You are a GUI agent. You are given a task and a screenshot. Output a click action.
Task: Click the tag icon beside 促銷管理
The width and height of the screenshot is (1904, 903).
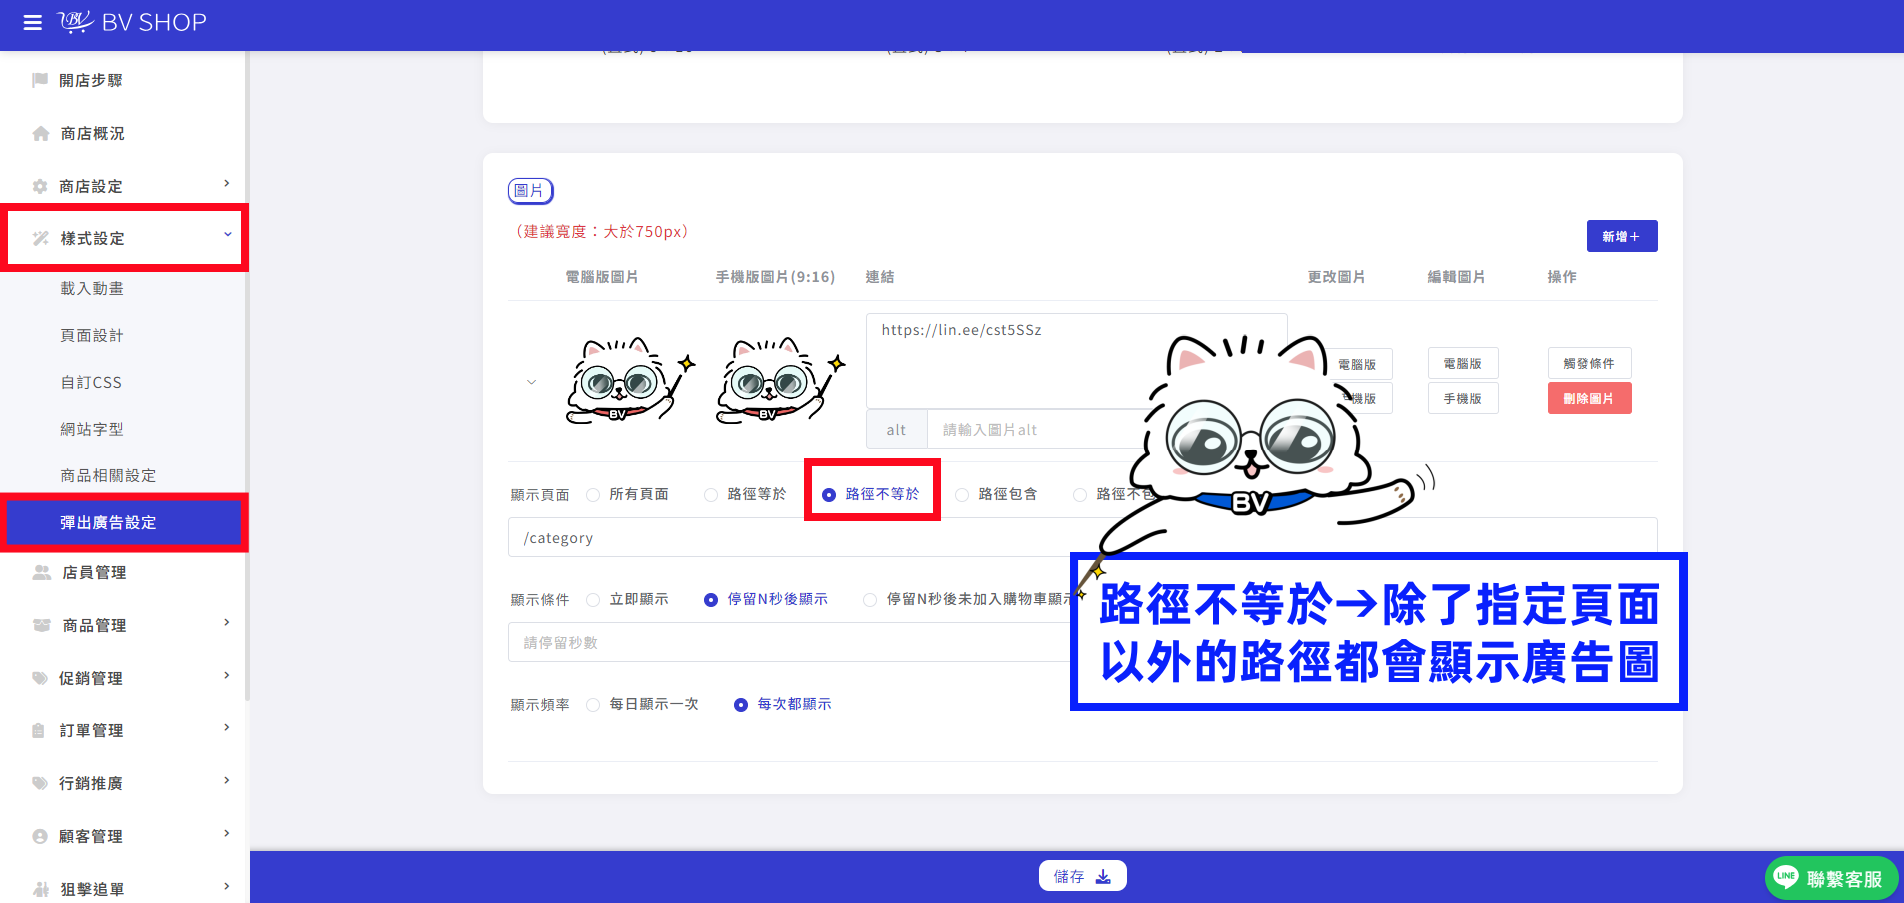pyautogui.click(x=40, y=678)
